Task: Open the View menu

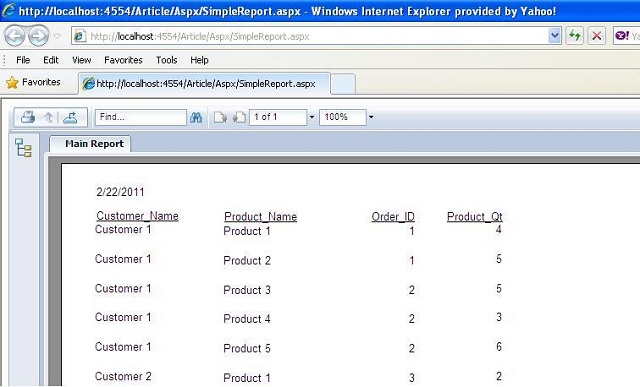Action: [x=82, y=60]
